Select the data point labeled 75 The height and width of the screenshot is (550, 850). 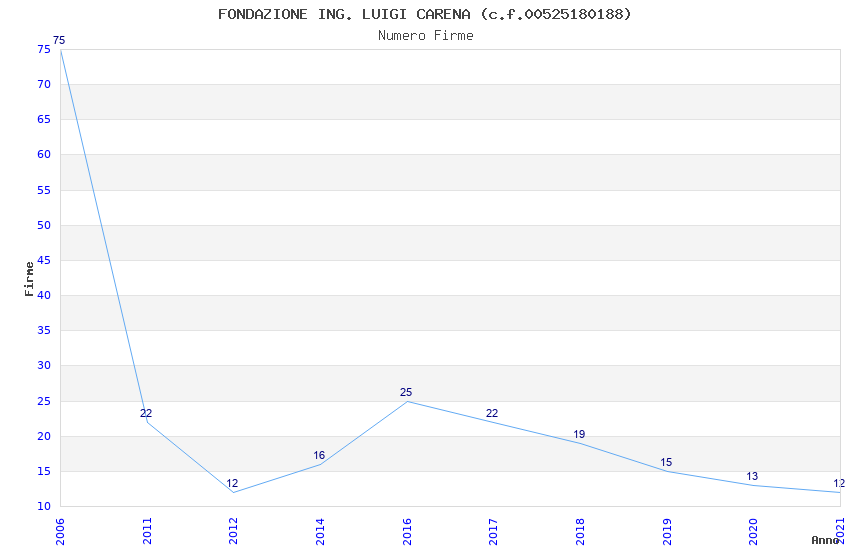(59, 40)
